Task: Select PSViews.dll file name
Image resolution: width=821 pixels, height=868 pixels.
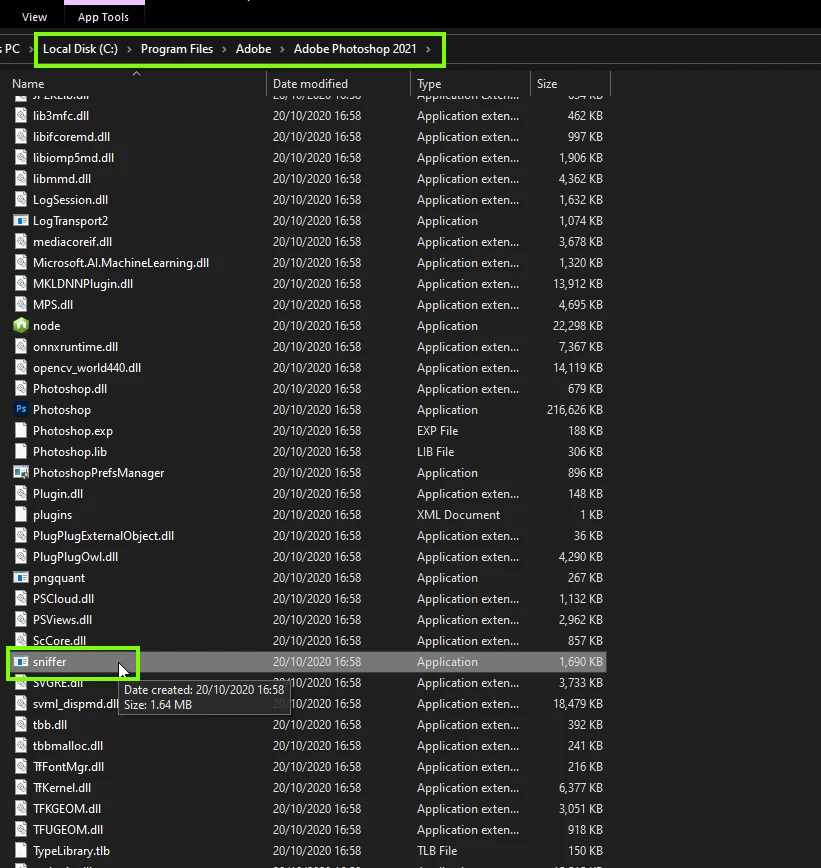Action: coord(62,620)
